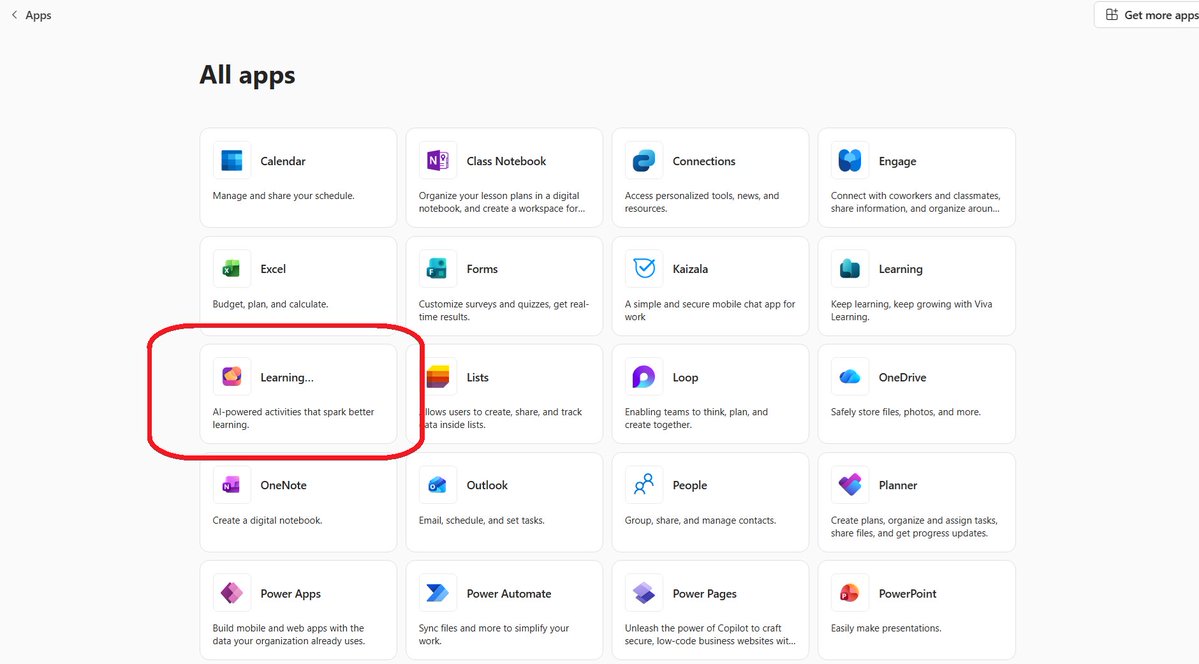Image resolution: width=1199 pixels, height=664 pixels.
Task: Click the Lists app name
Action: (x=477, y=377)
